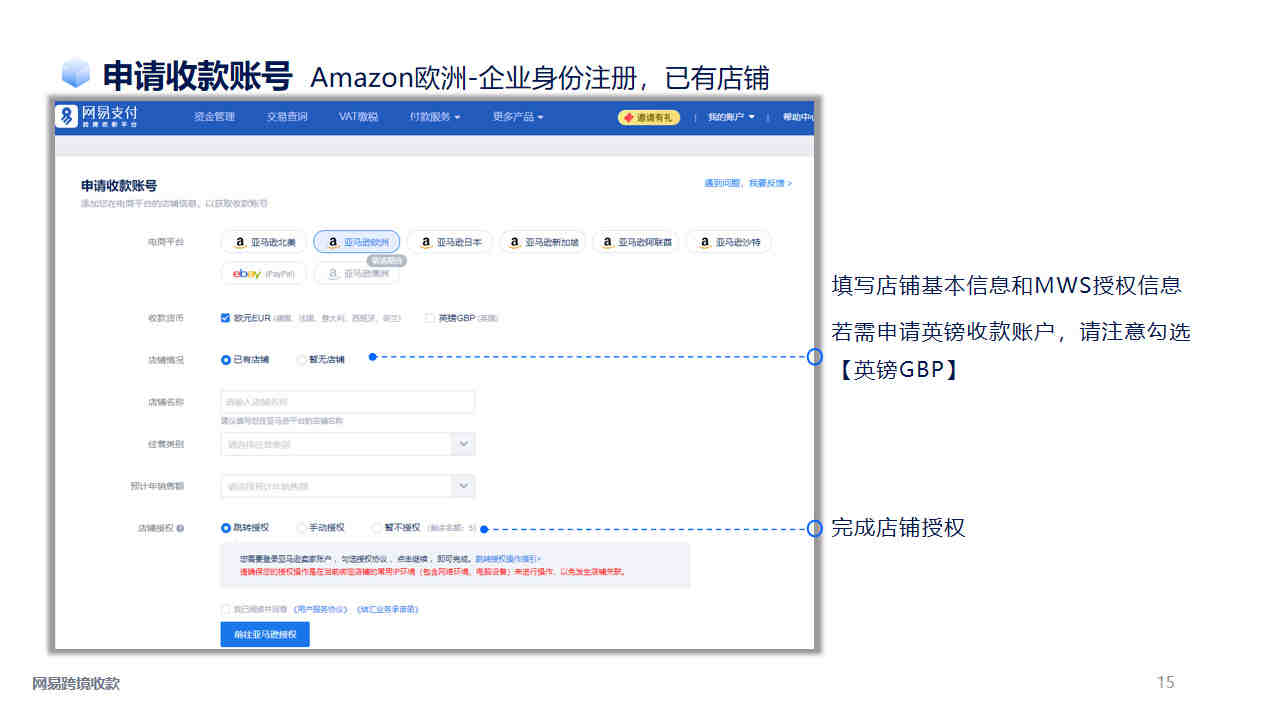Click the 店铺授权 help question-mark icon

(180, 528)
